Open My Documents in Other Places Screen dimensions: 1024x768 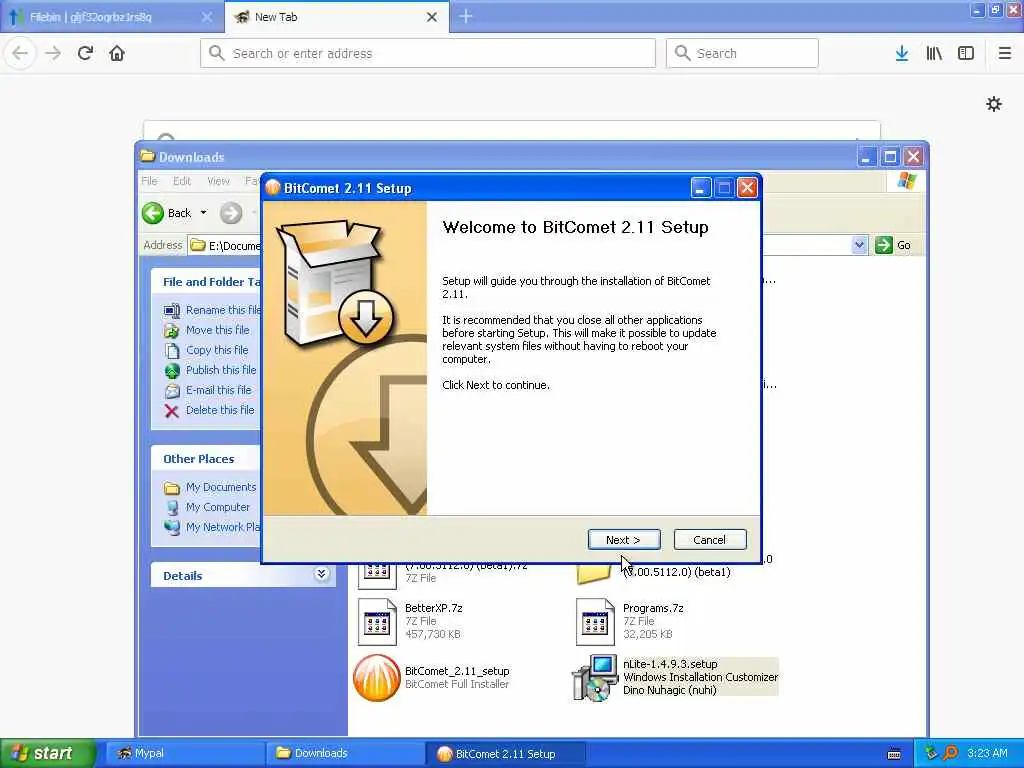coord(221,487)
